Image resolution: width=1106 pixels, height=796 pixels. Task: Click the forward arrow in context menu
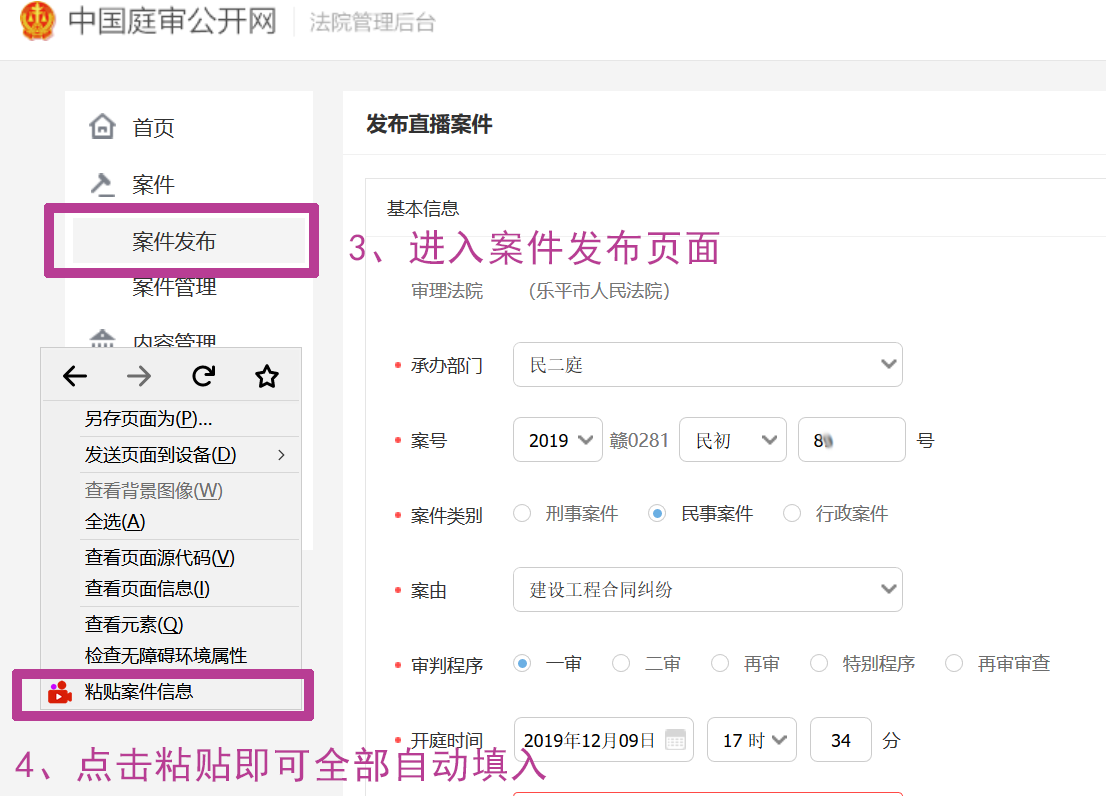coord(139,376)
